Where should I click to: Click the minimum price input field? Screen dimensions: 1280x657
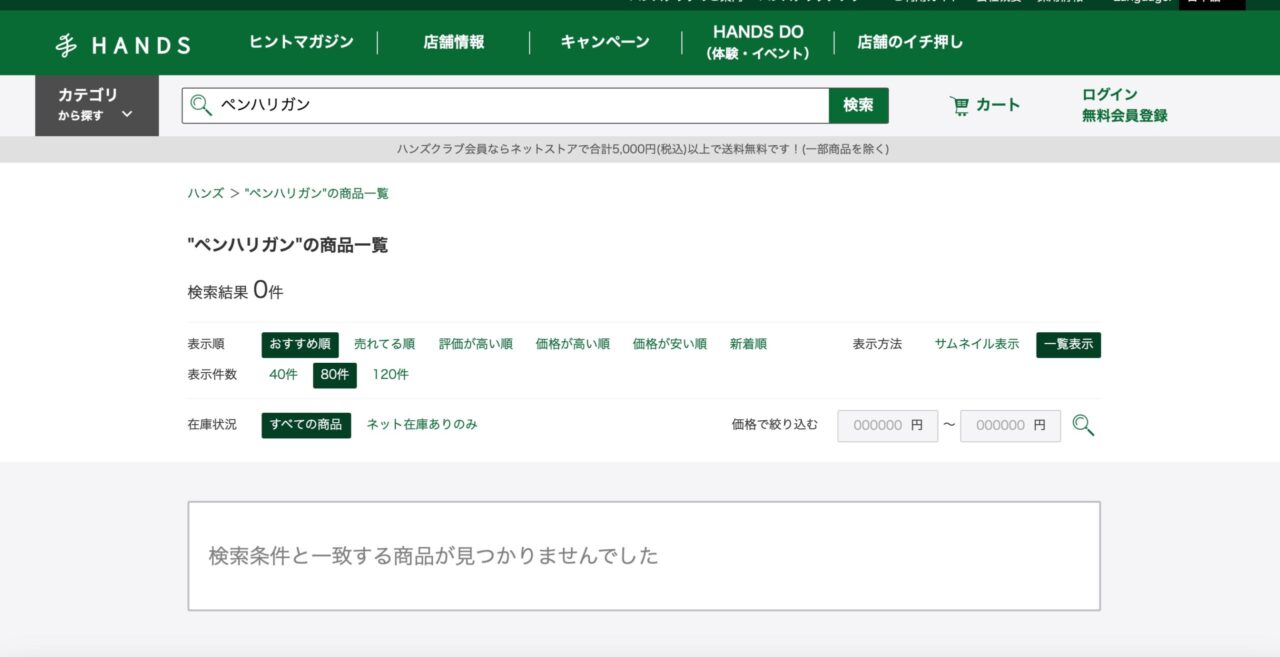tap(888, 425)
